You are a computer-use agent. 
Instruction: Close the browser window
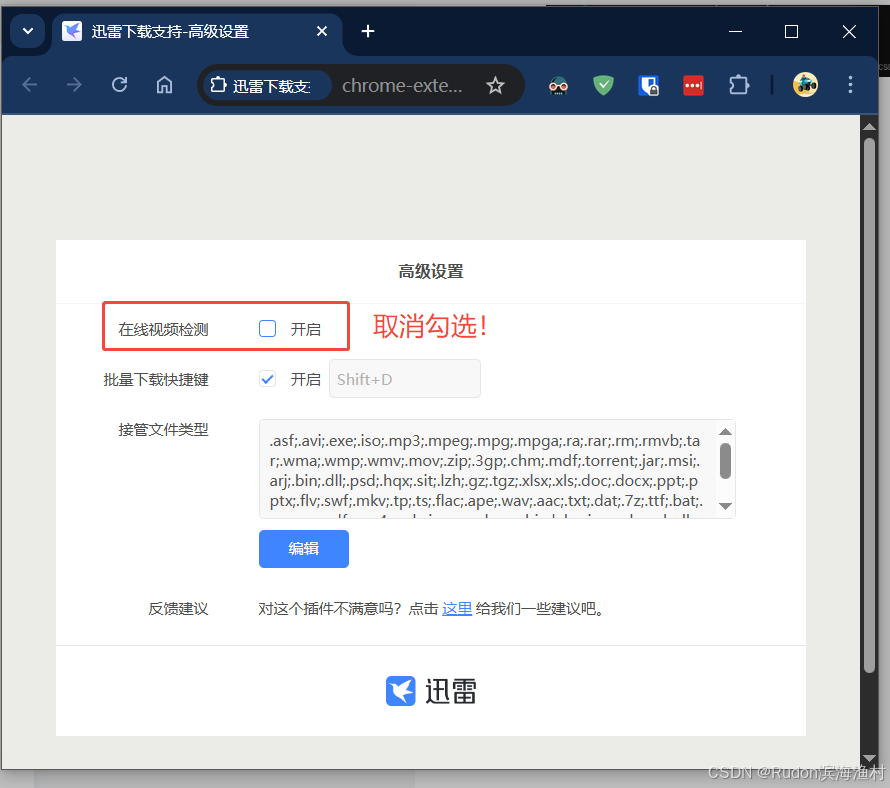[849, 31]
